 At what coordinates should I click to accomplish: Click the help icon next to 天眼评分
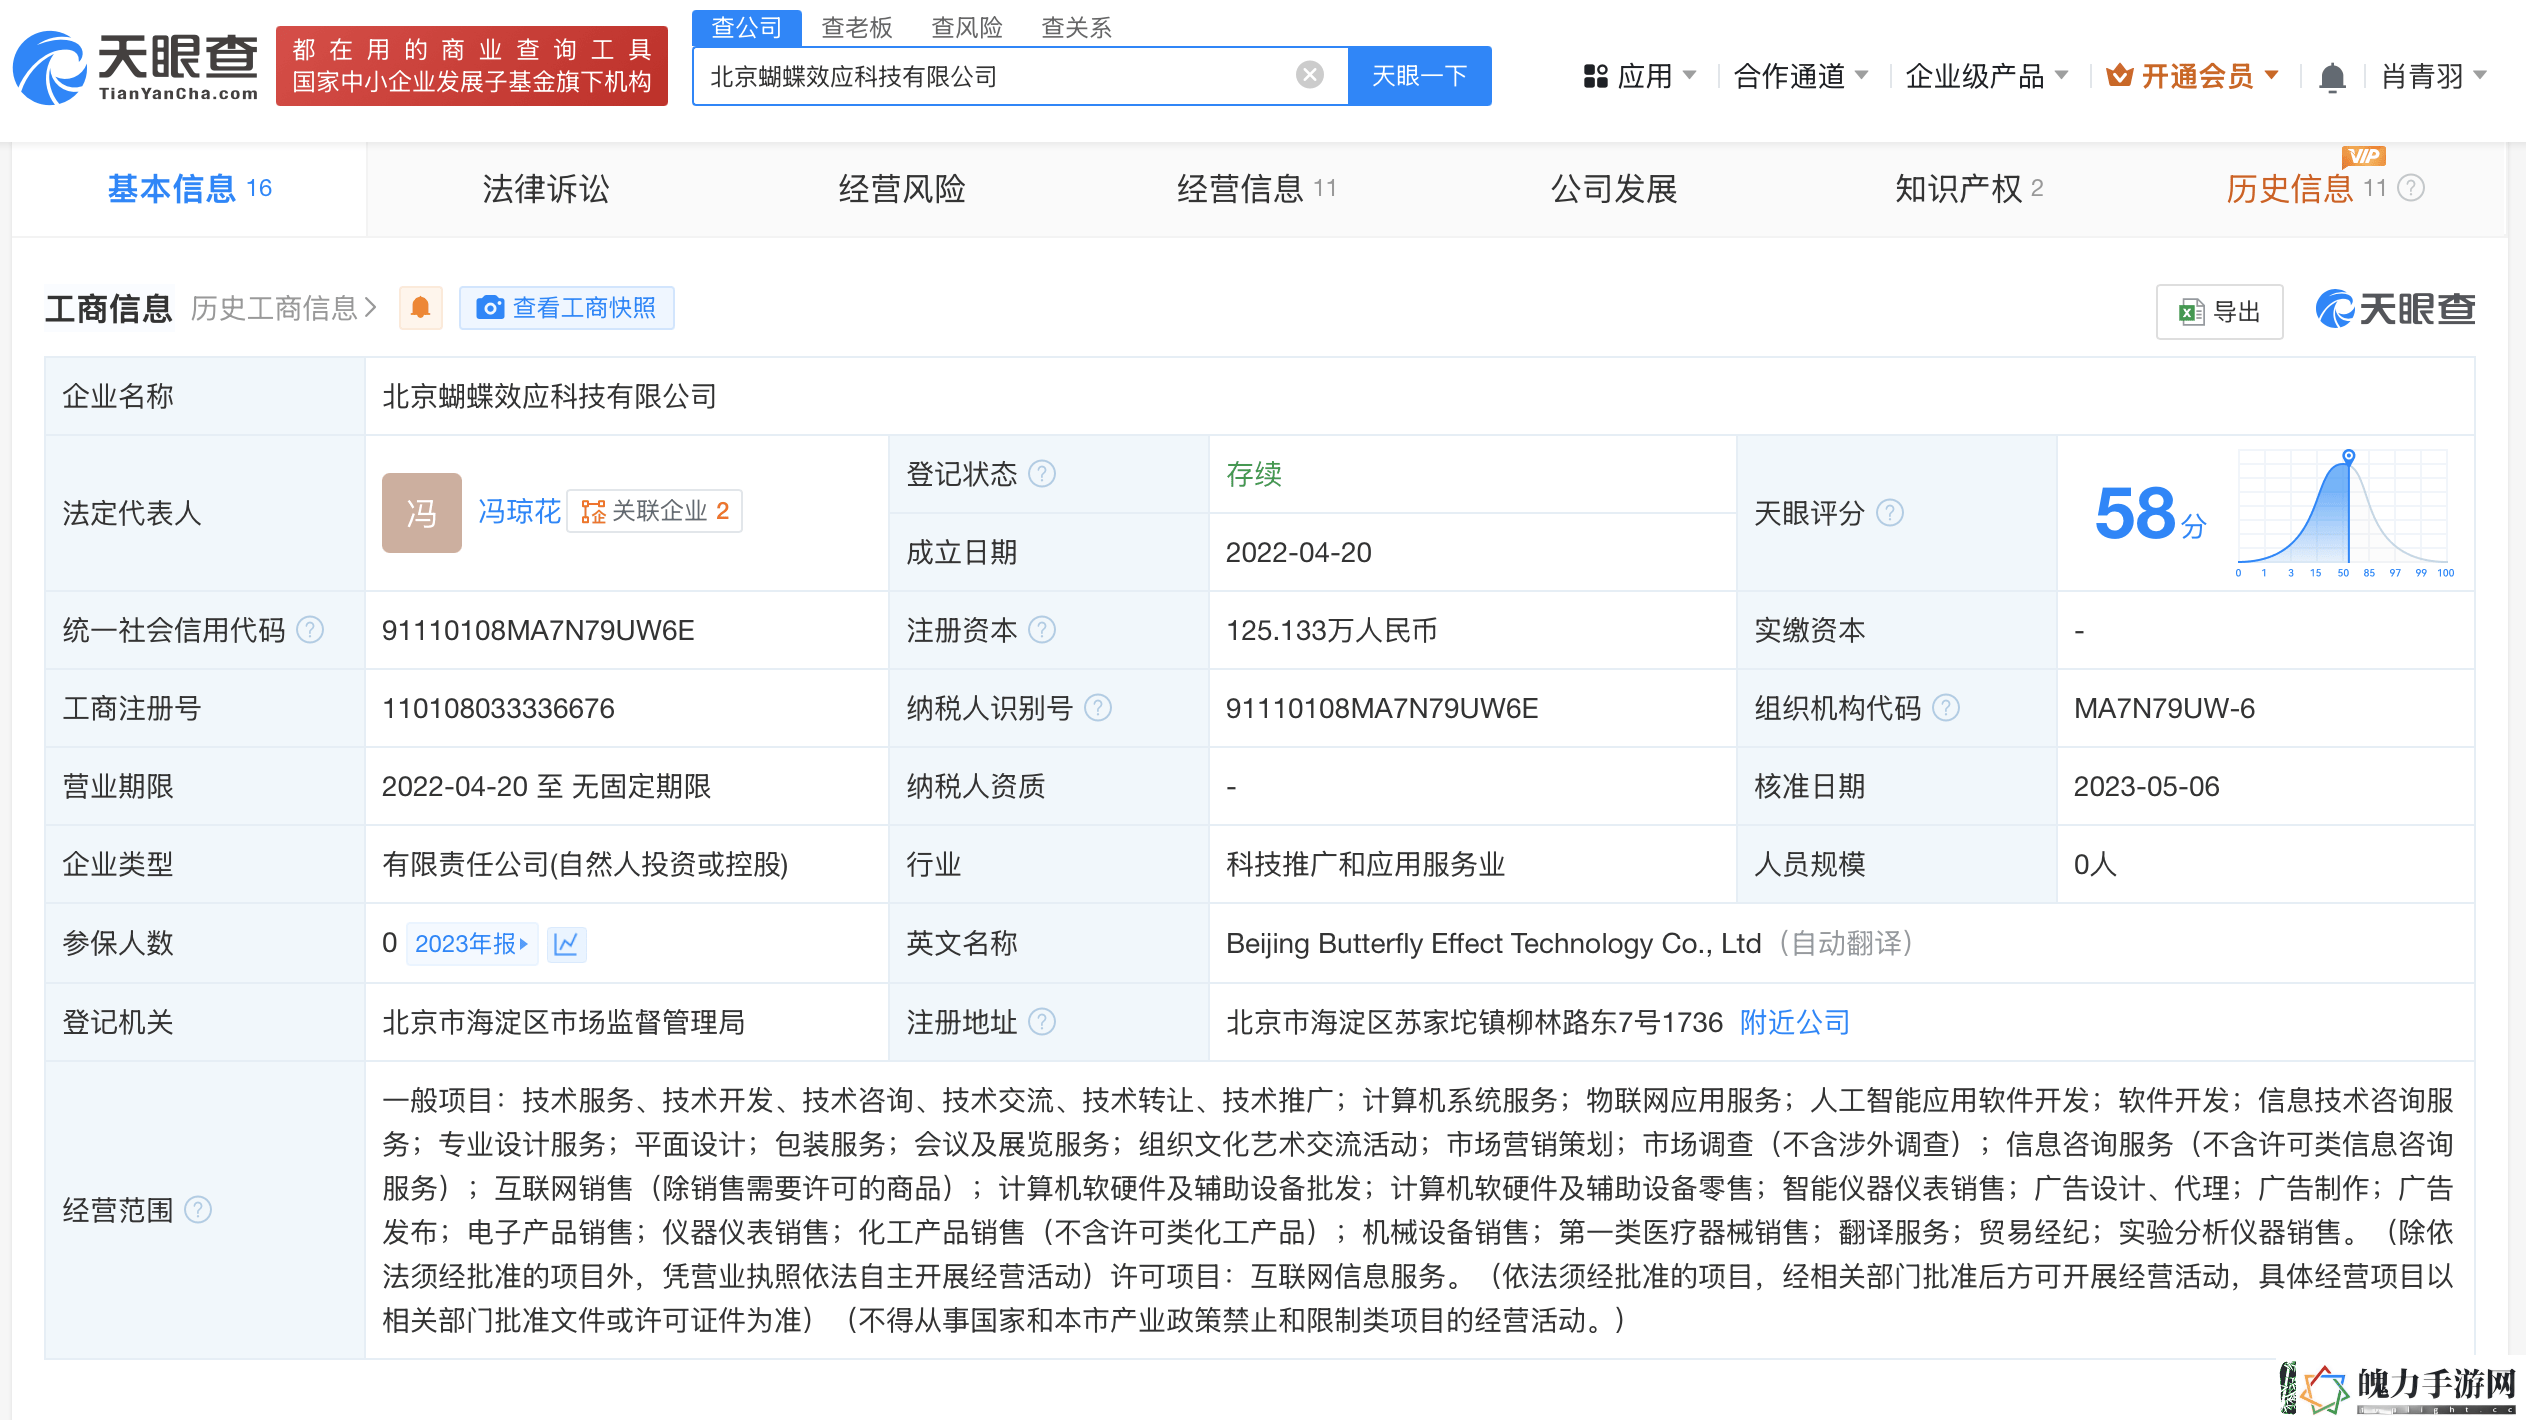click(x=1890, y=513)
